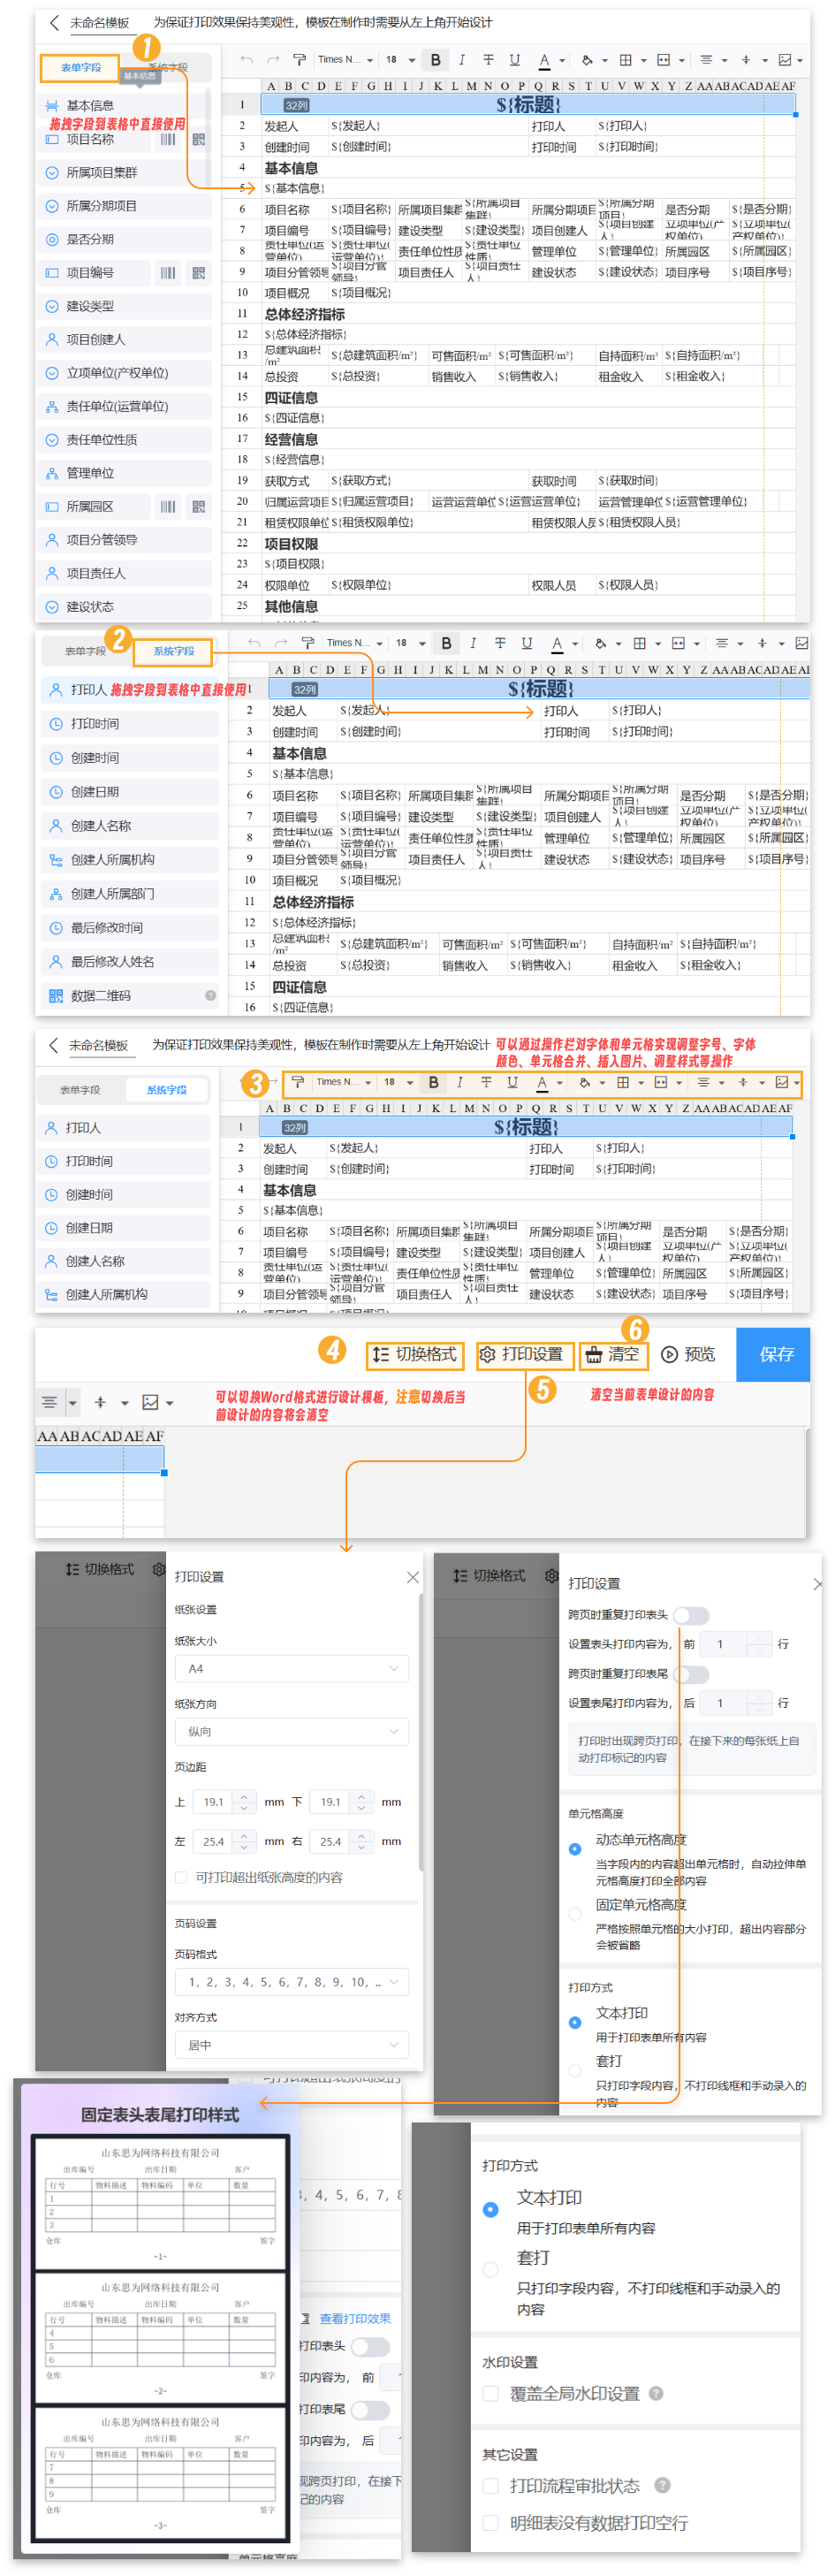Check 明细表没有数据打印空行 checkbox
The width and height of the screenshot is (835, 2576).
point(491,2522)
